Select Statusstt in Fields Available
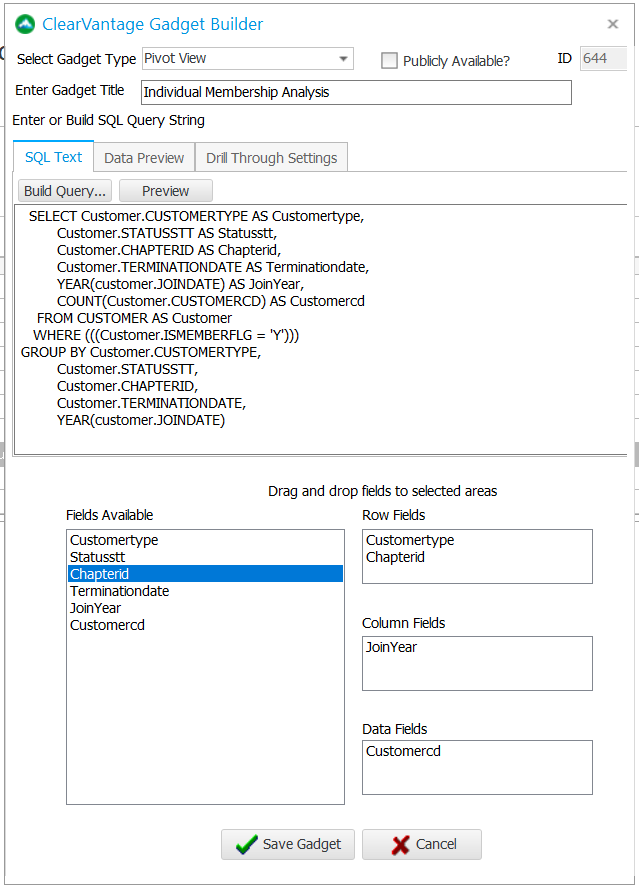639x886 pixels. point(205,557)
